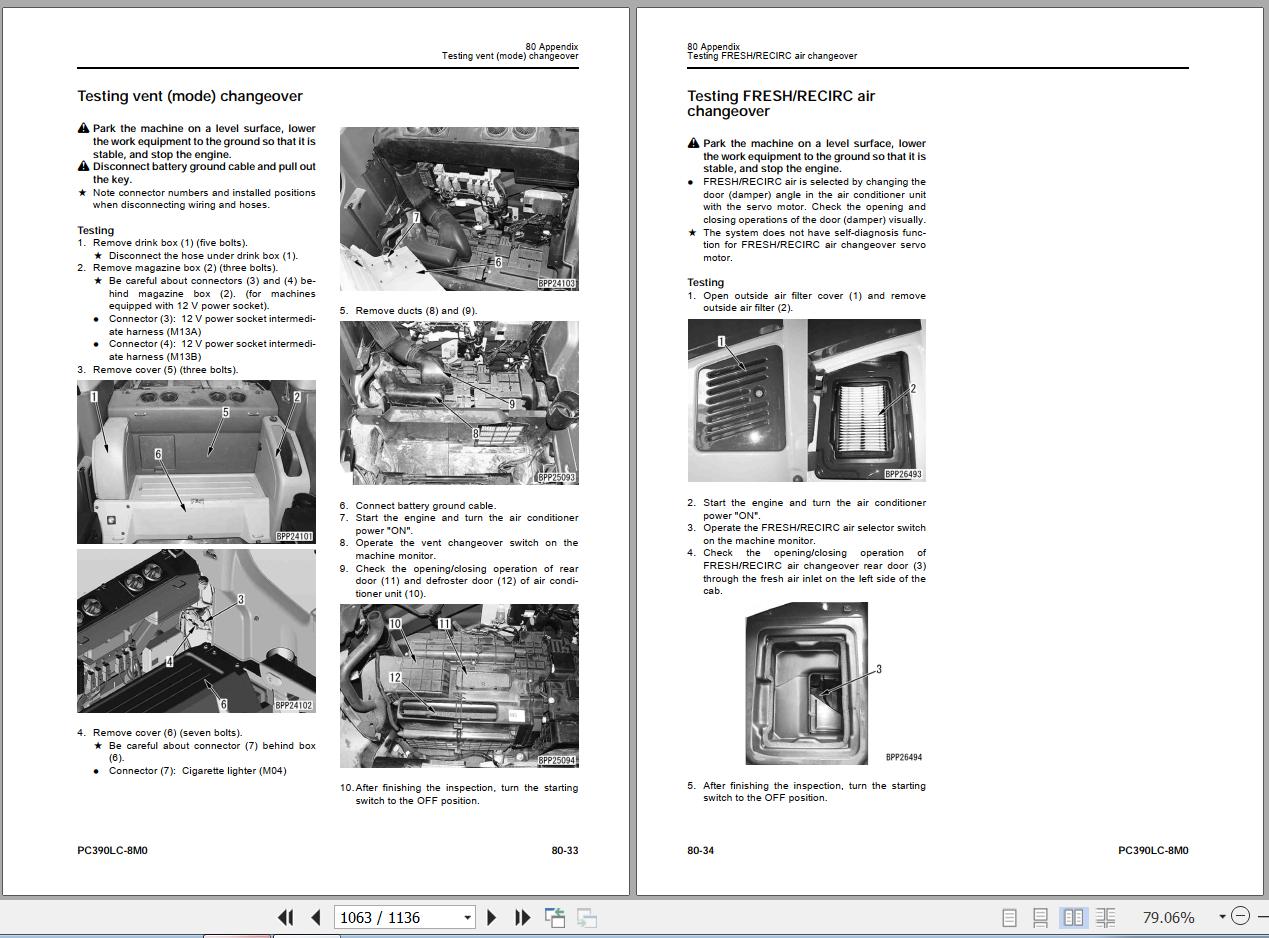Open the zoom level dropdown arrow
The height and width of the screenshot is (938, 1269).
tap(1222, 917)
